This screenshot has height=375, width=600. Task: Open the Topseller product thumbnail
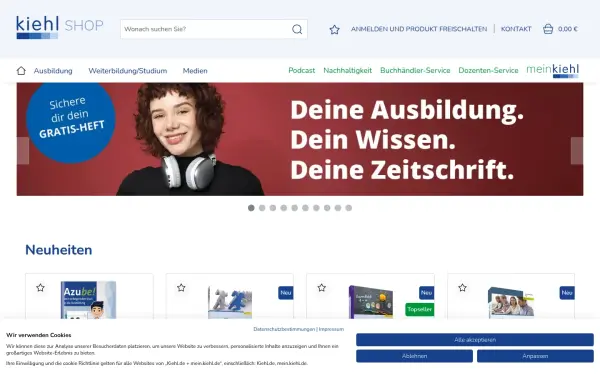371,302
